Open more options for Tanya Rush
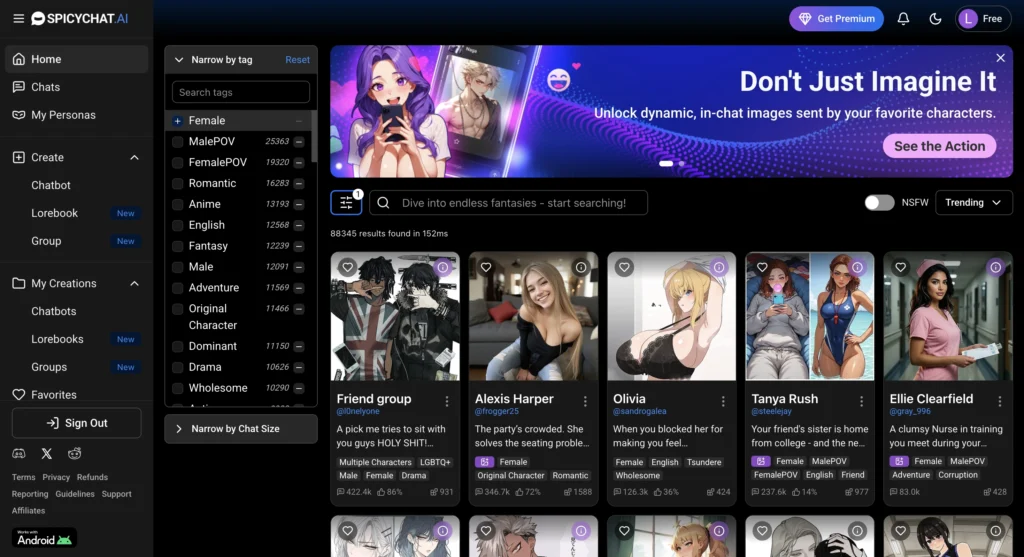1024x557 pixels. (861, 402)
